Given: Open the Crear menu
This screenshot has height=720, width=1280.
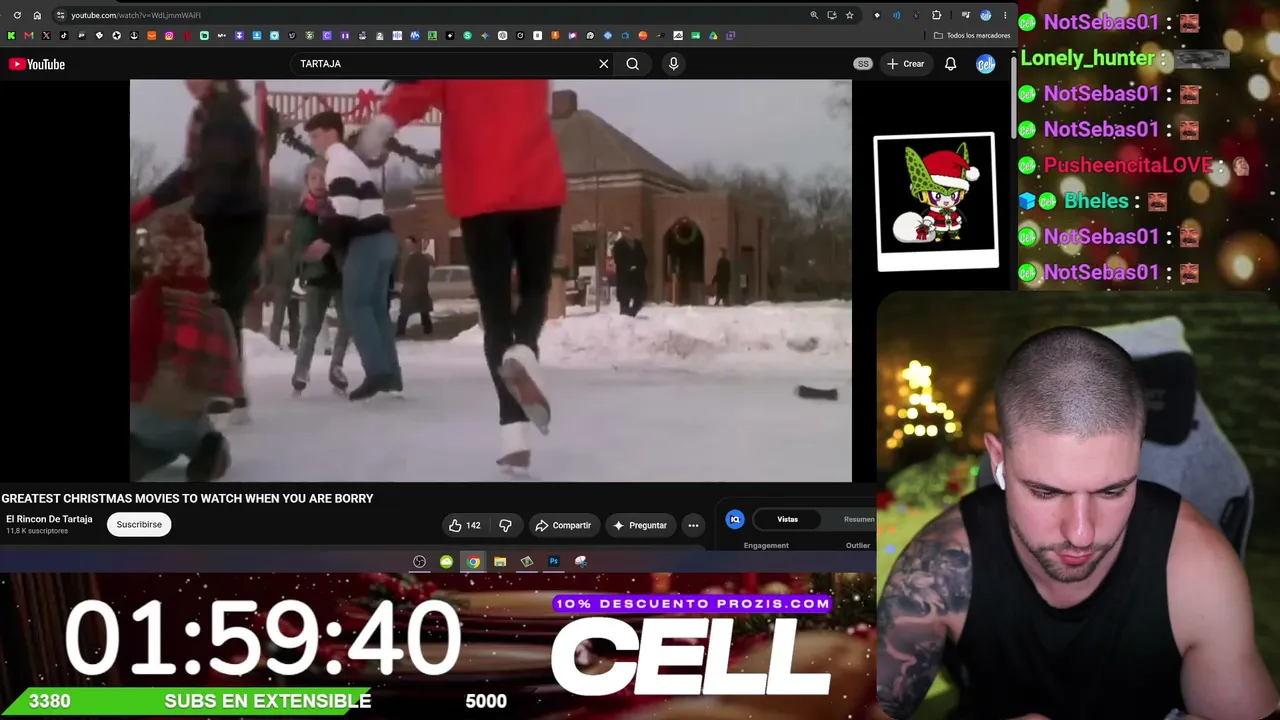Looking at the screenshot, I should pos(905,64).
